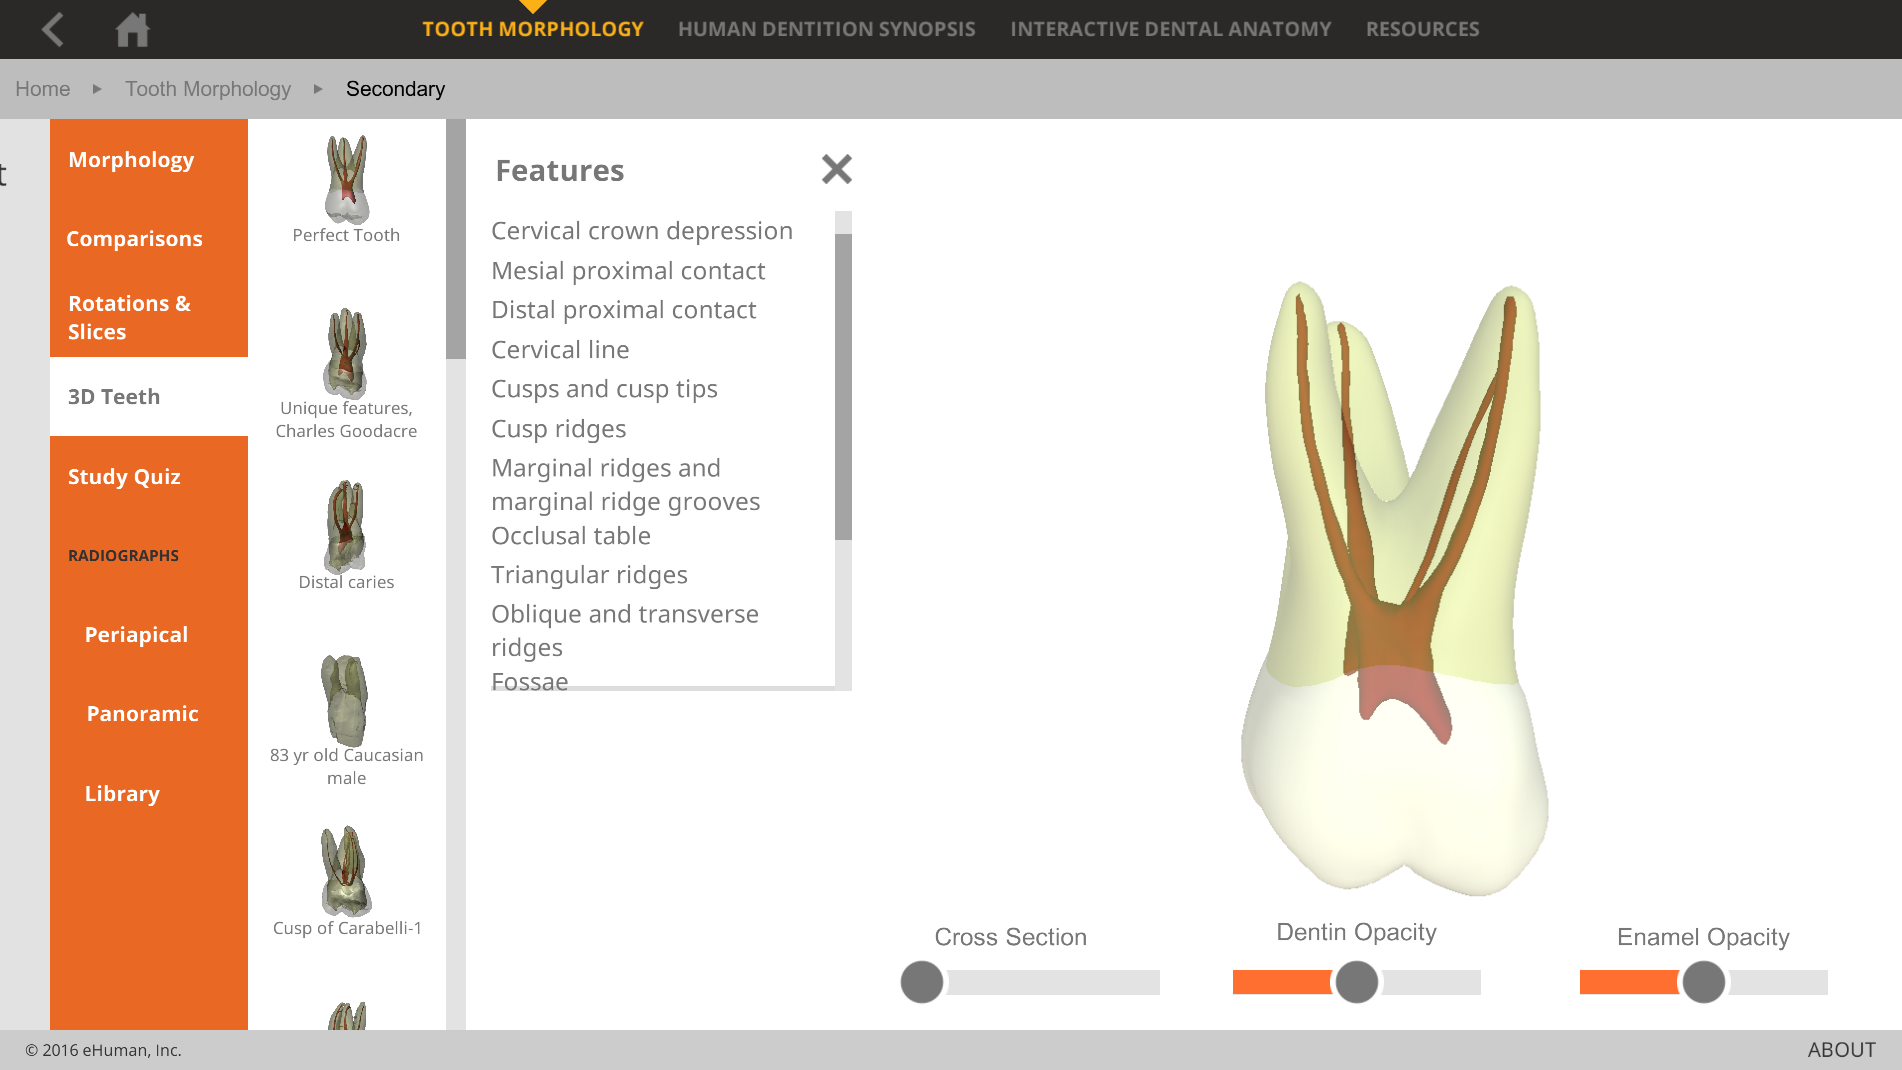The width and height of the screenshot is (1902, 1070).
Task: Click the Secondary breadcrumb
Action: click(395, 89)
